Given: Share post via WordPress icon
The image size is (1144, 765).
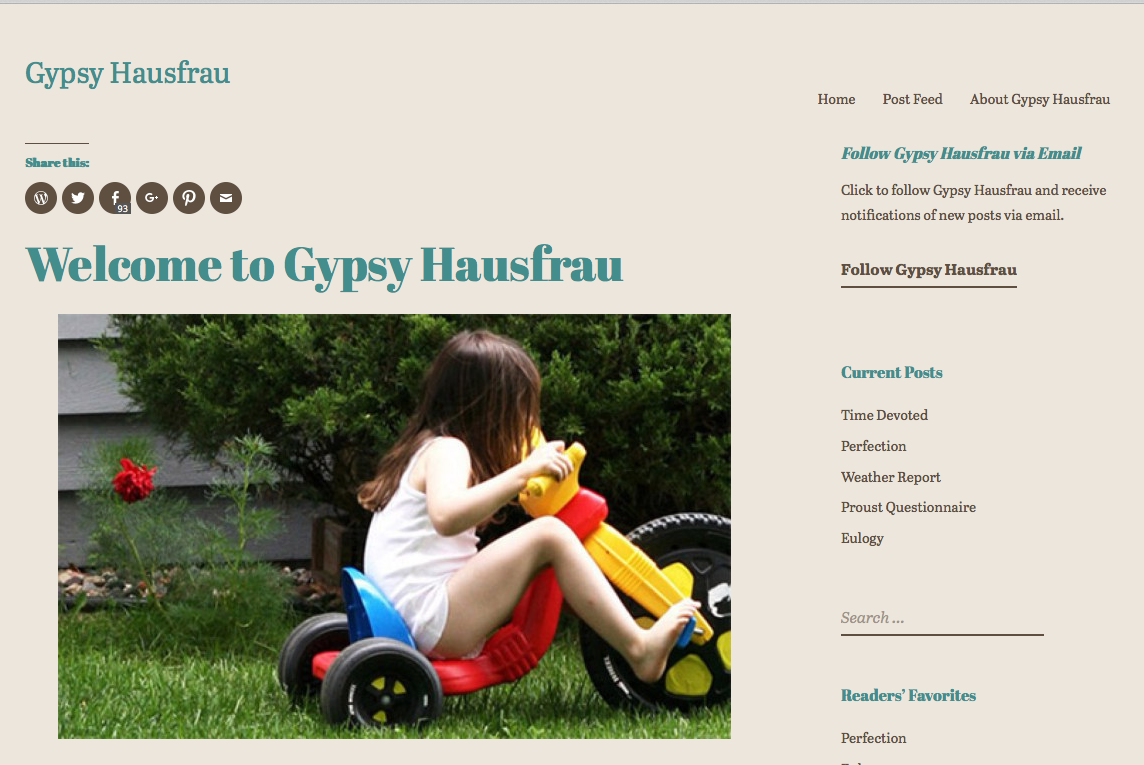Looking at the screenshot, I should 41,198.
